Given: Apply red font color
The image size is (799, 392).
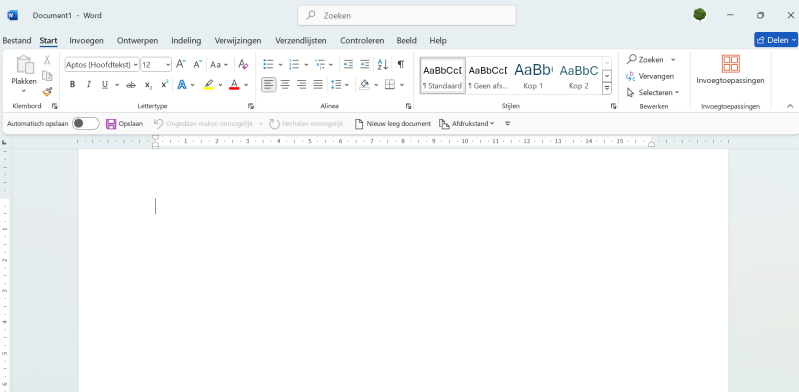Looking at the screenshot, I should tap(234, 85).
